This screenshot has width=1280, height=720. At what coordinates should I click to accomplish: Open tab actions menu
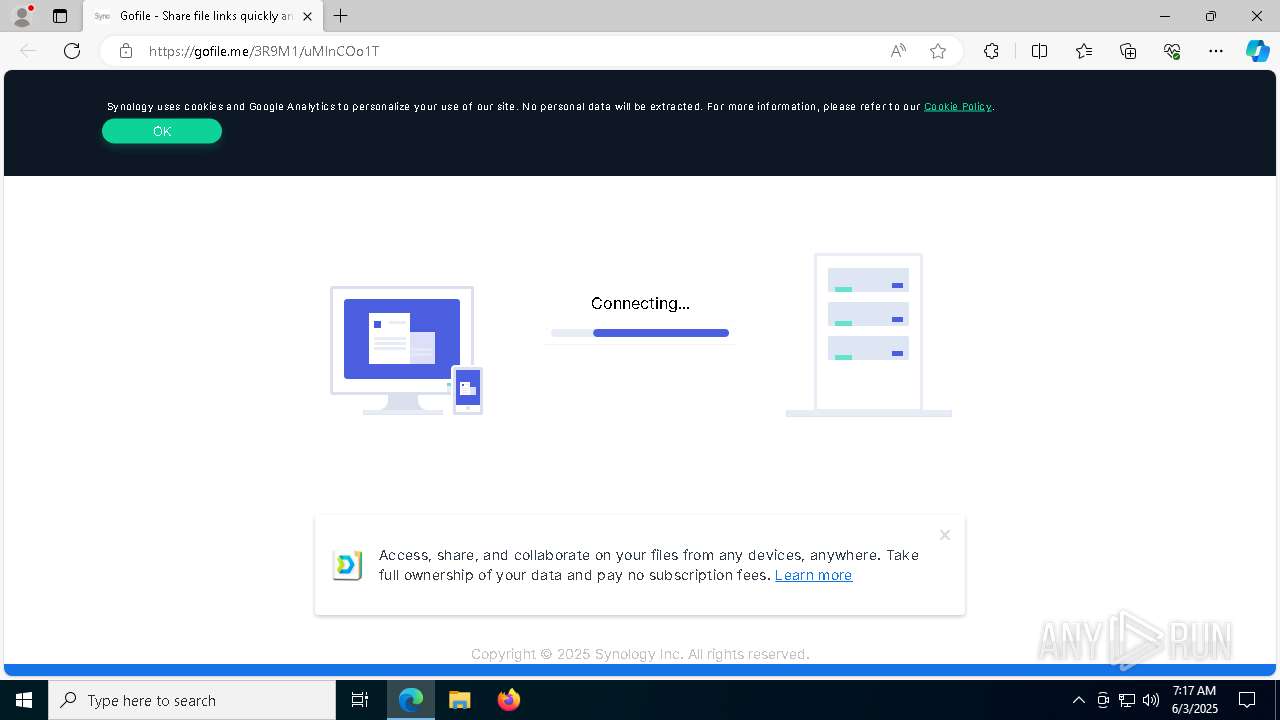pyautogui.click(x=60, y=16)
